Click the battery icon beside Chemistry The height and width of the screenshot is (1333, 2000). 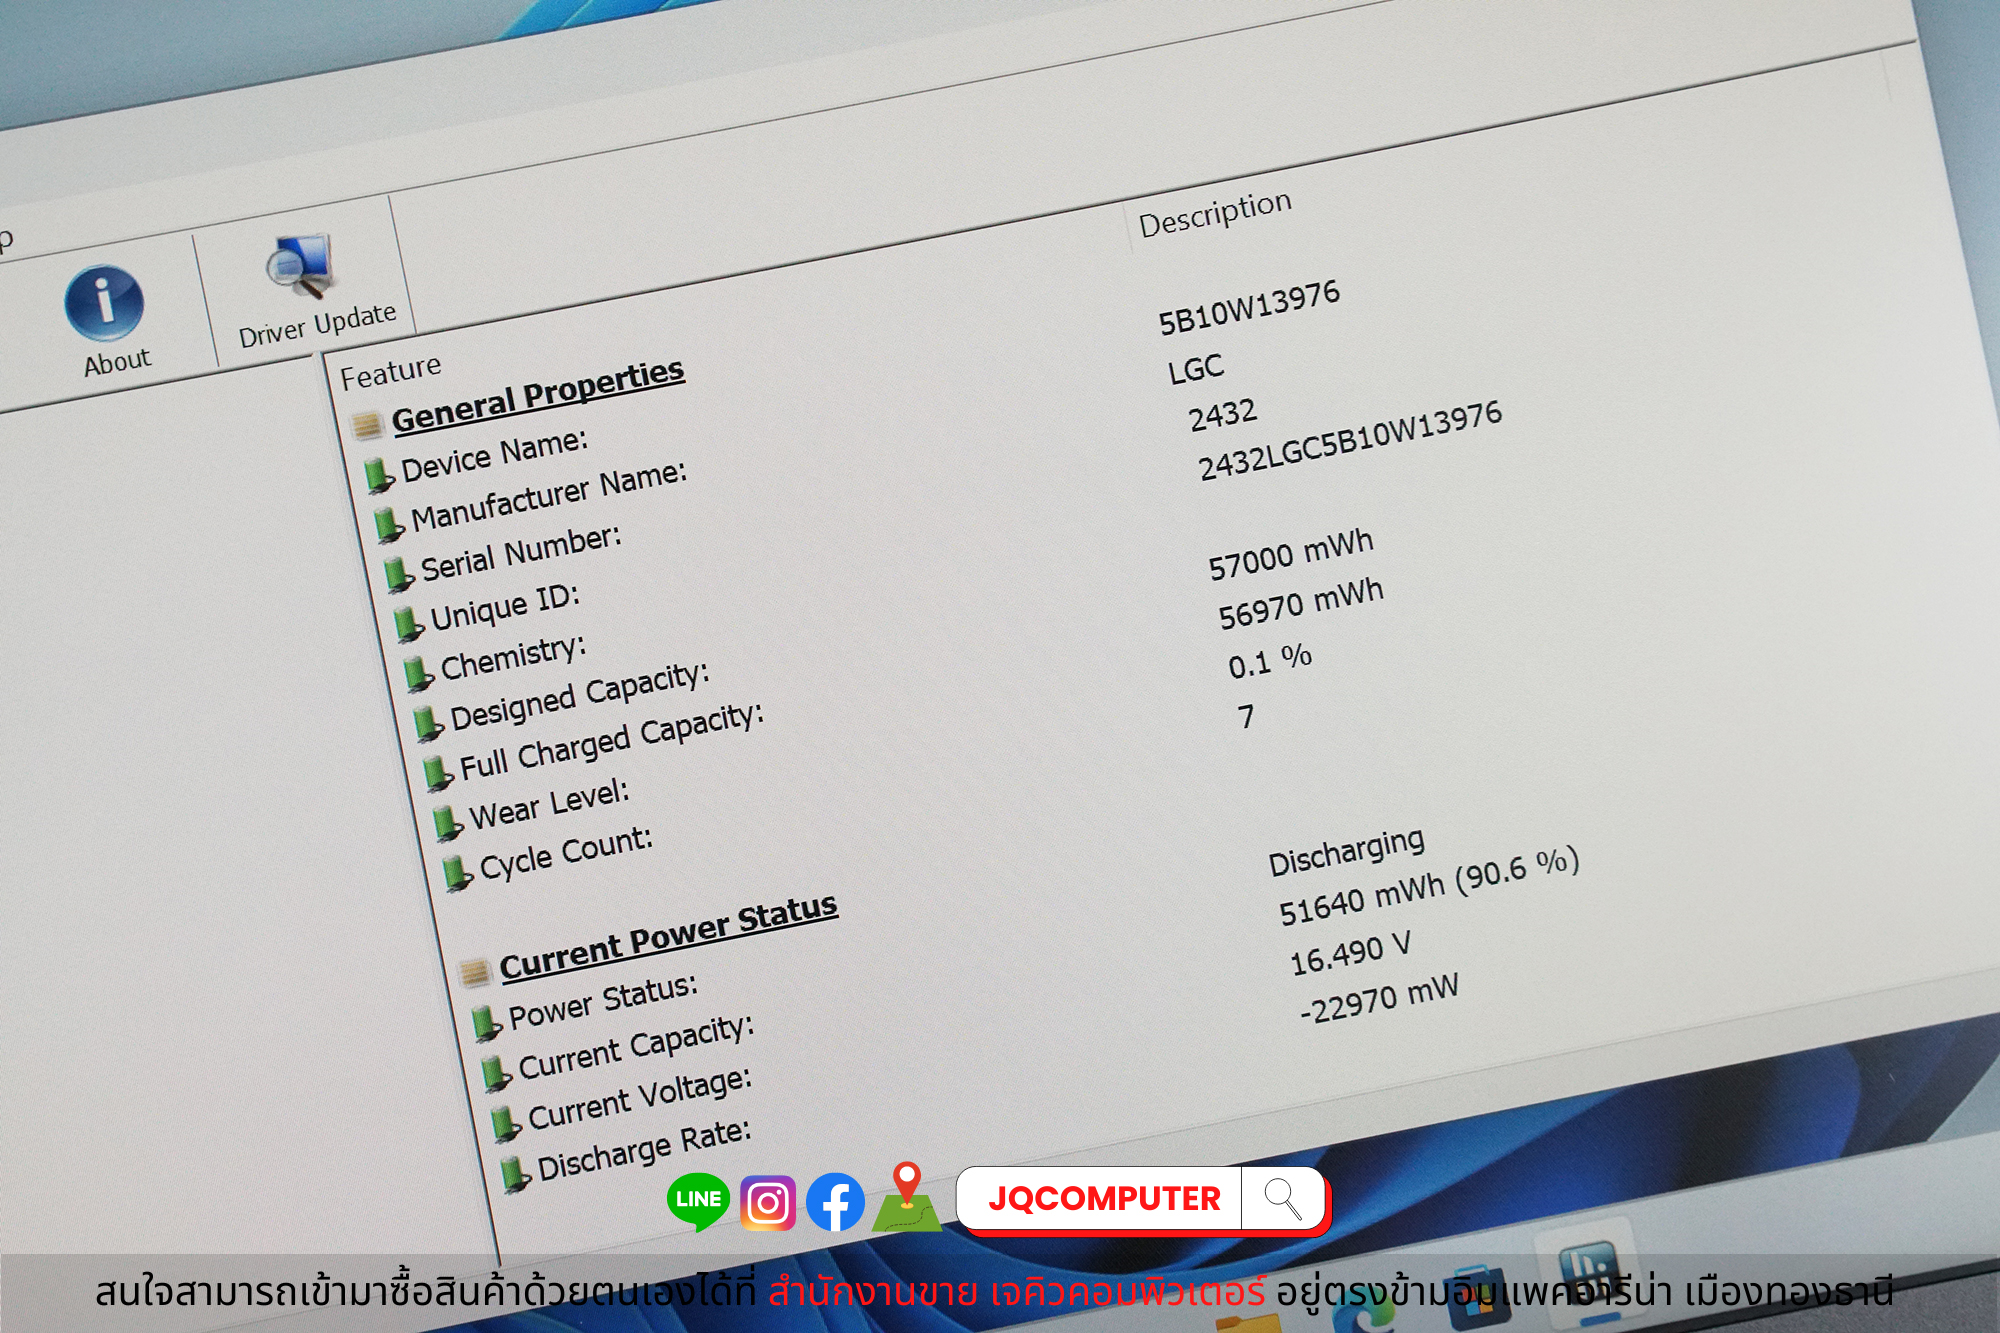(x=417, y=672)
